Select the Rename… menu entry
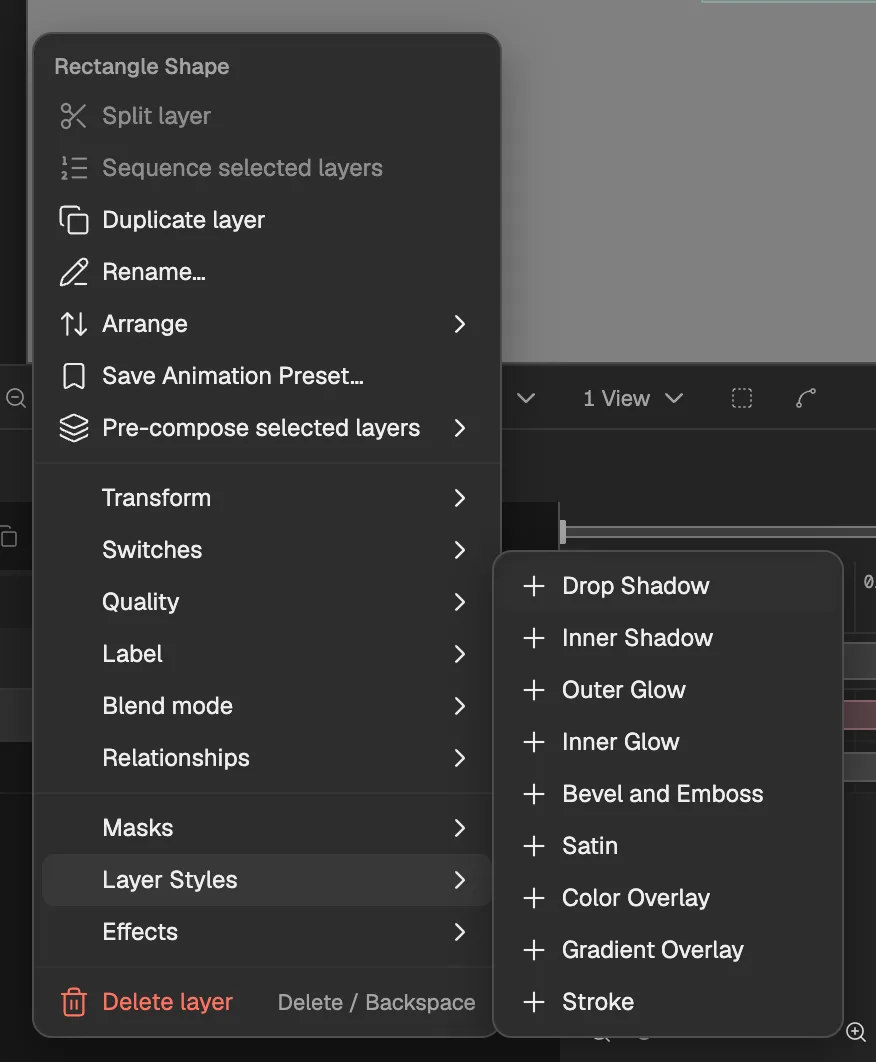The height and width of the screenshot is (1062, 876). point(267,272)
